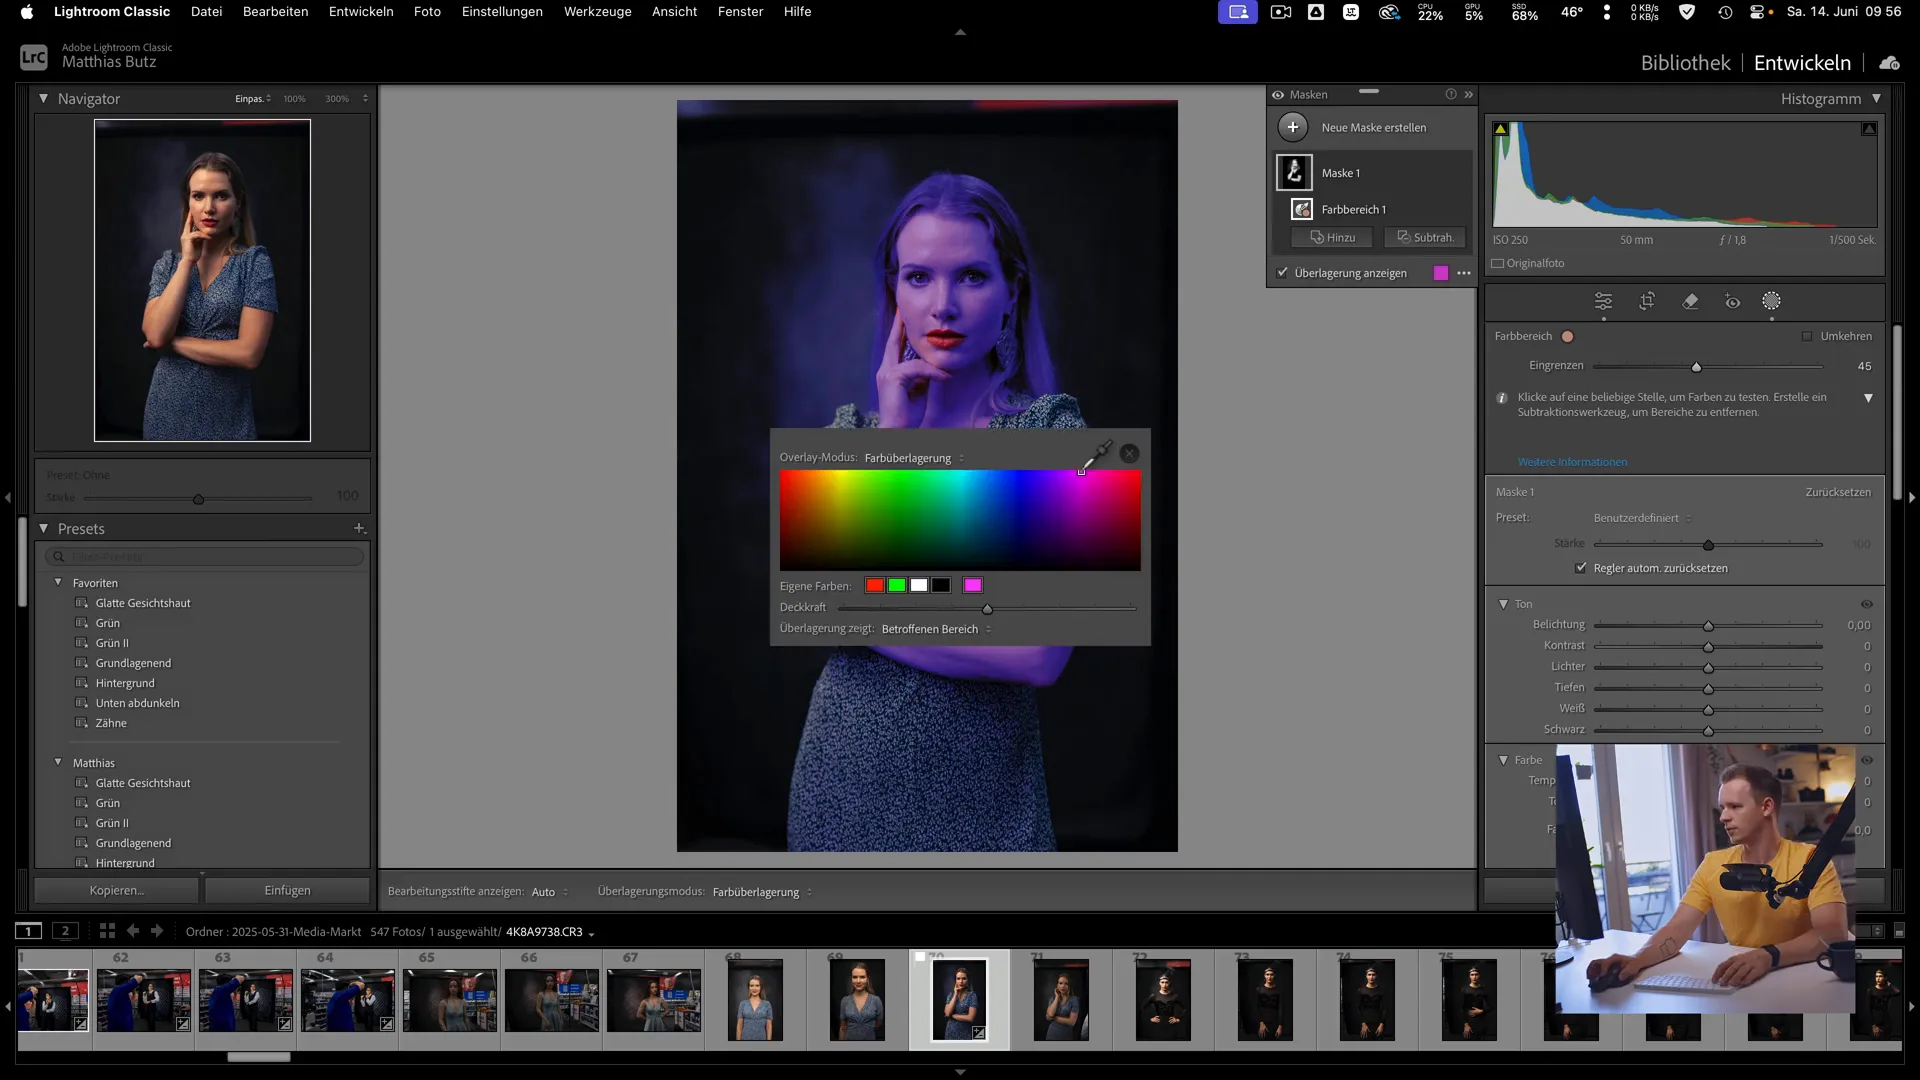1920x1080 pixels.
Task: Select the masking tool icon
Action: (1771, 301)
